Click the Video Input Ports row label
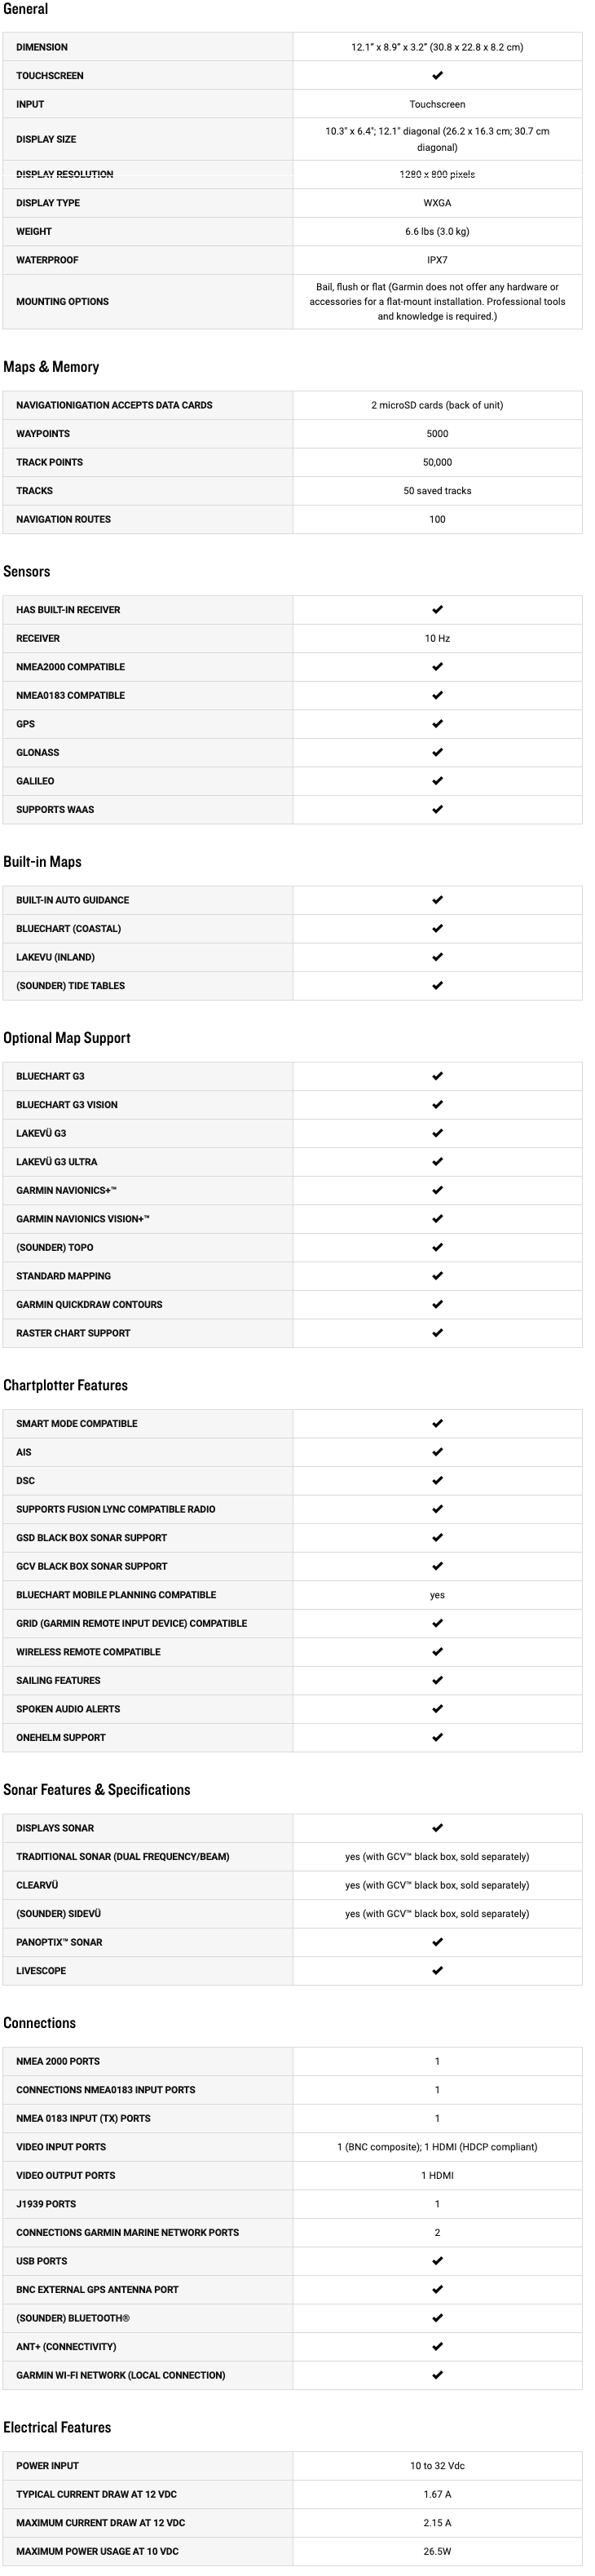This screenshot has height=2576, width=595. tap(61, 2147)
